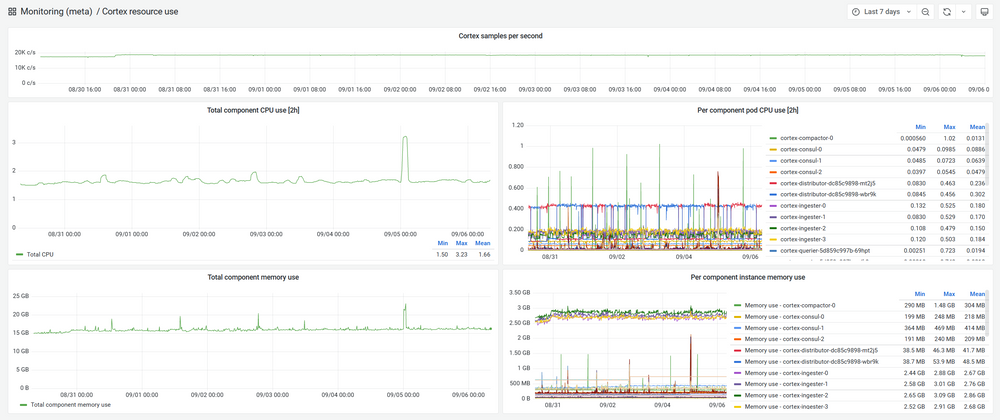The height and width of the screenshot is (420, 1000).
Task: Cycle the display view mode
Action: [x=984, y=12]
